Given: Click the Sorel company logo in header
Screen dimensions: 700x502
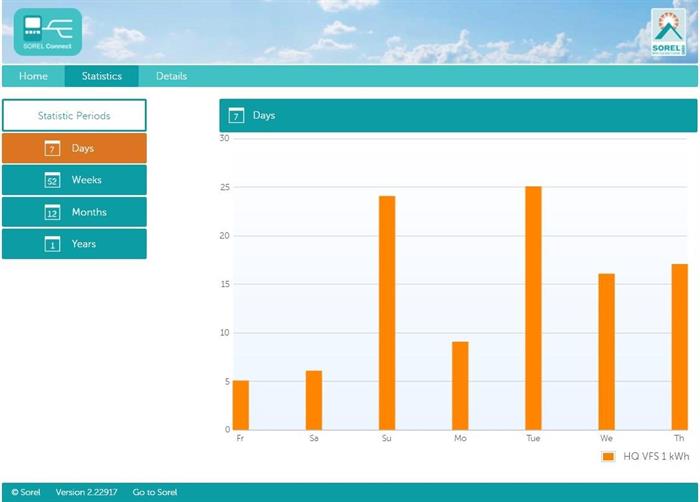Looking at the screenshot, I should pyautogui.click(x=668, y=32).
